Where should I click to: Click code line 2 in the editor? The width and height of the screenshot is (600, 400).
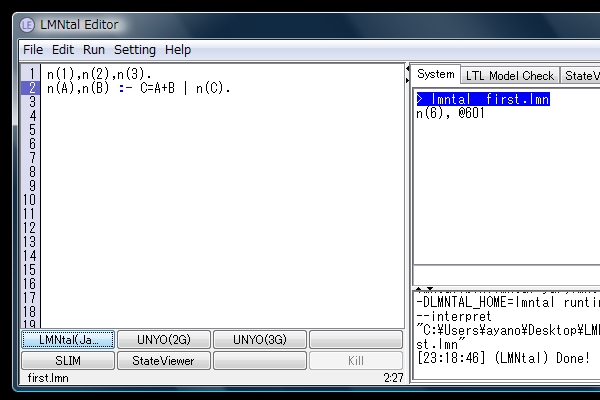tap(138, 88)
